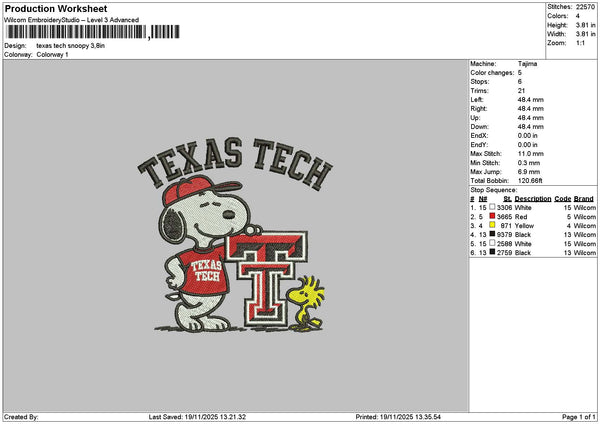
Task: Click the design name 'texas tech snoopy 3,8in'
Action: 70,46
